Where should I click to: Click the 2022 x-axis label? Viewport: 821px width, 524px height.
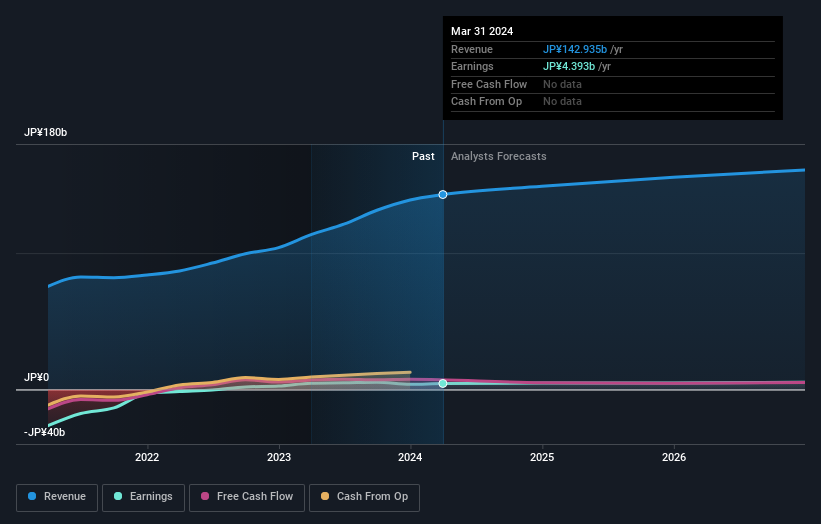(x=147, y=457)
